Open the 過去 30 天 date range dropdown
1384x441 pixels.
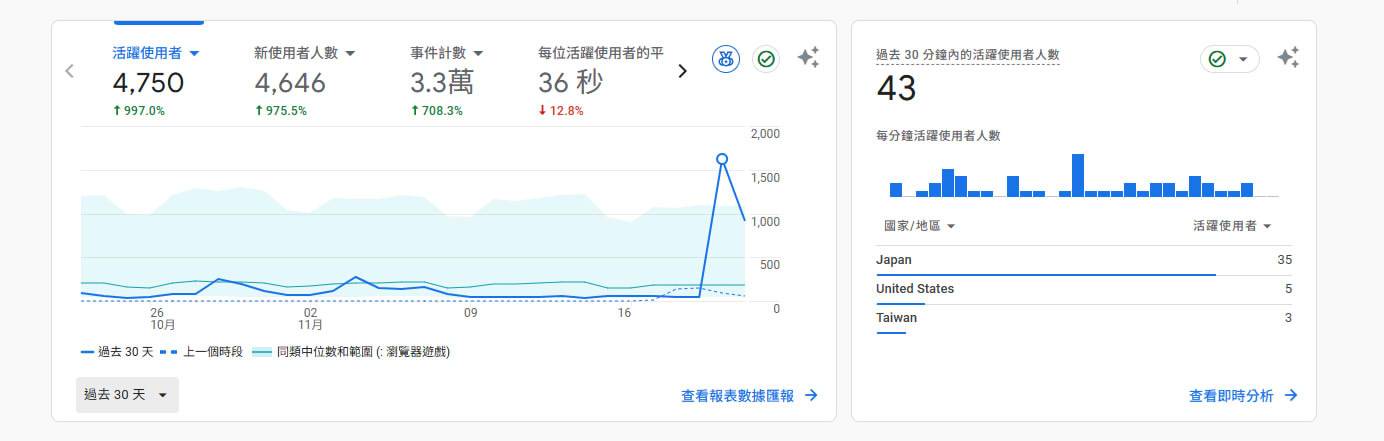pyautogui.click(x=127, y=395)
